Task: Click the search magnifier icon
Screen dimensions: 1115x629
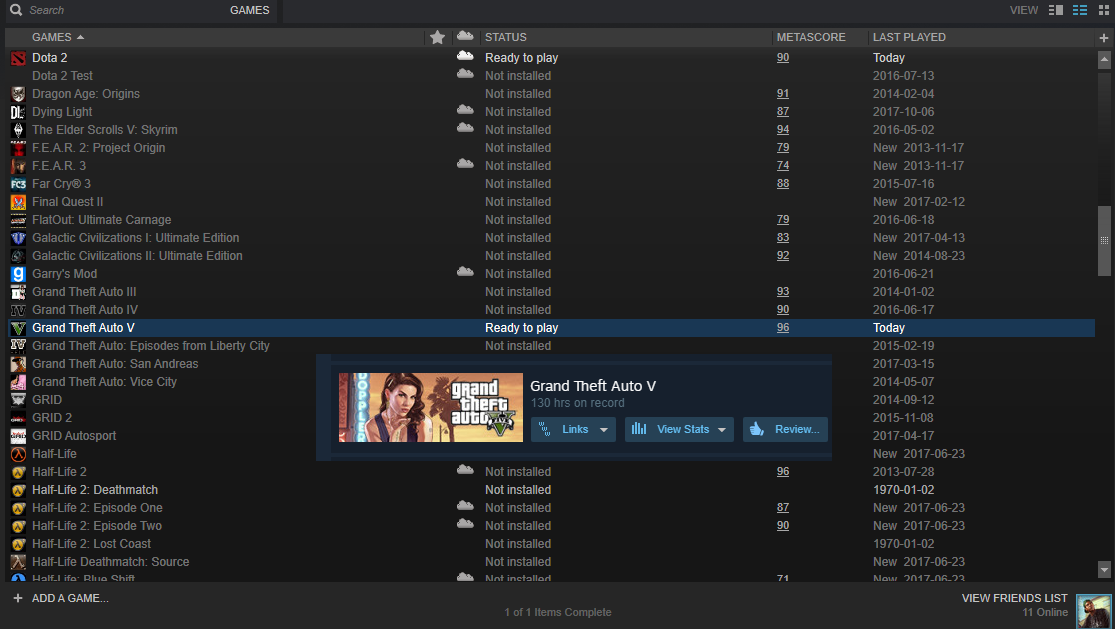Action: pos(16,10)
